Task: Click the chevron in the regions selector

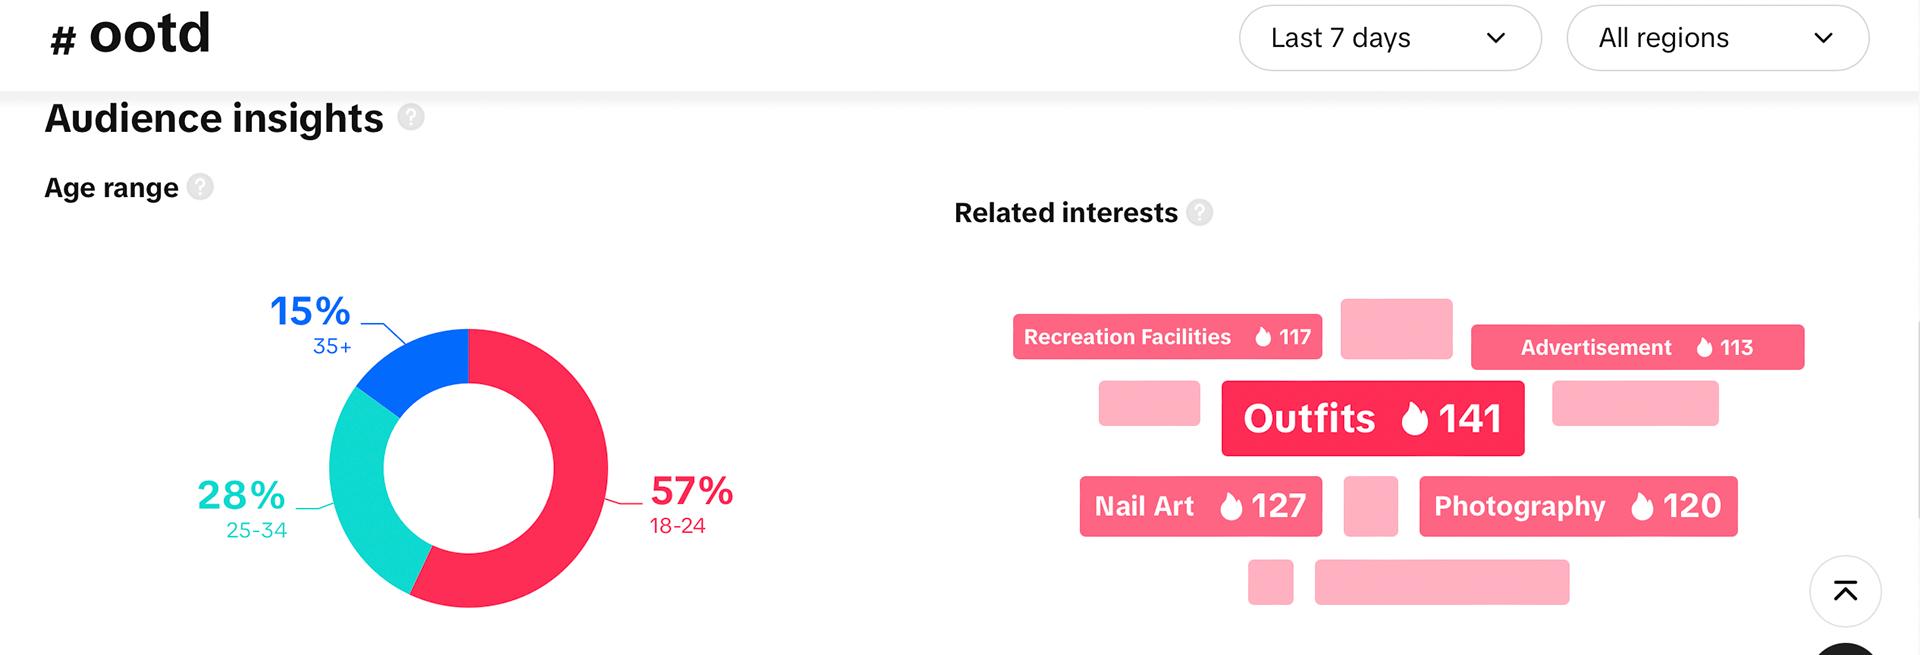Action: click(x=1823, y=38)
